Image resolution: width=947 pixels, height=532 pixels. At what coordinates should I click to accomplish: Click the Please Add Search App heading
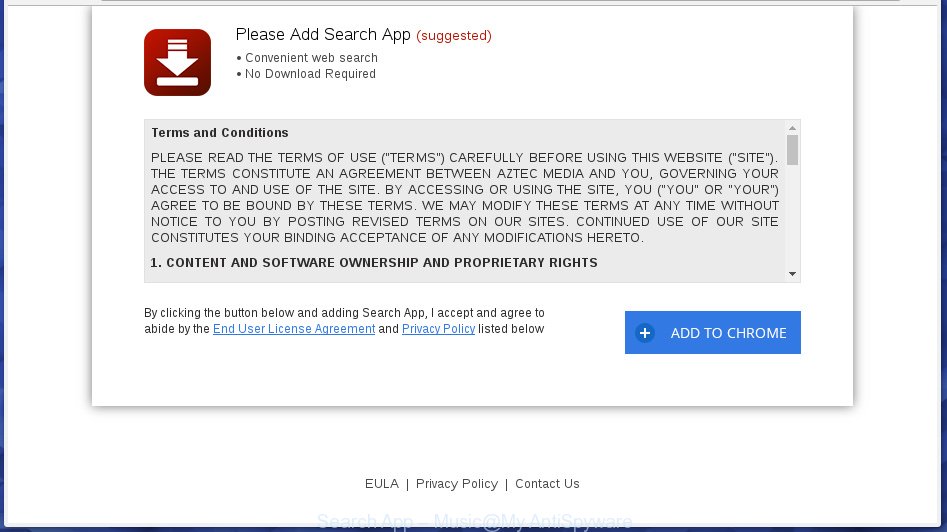tap(323, 34)
